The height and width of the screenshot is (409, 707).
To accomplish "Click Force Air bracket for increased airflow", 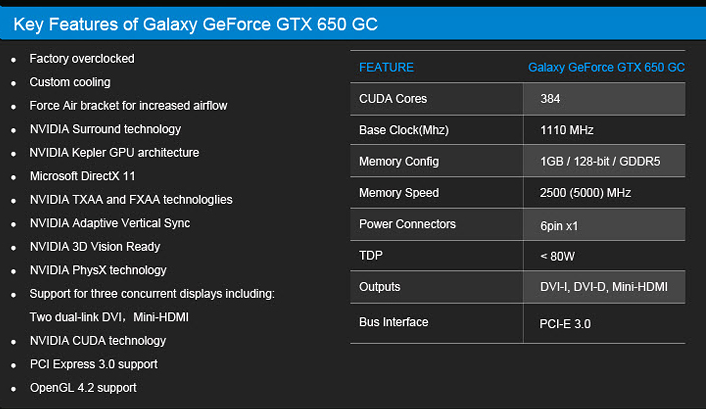I will (x=128, y=106).
